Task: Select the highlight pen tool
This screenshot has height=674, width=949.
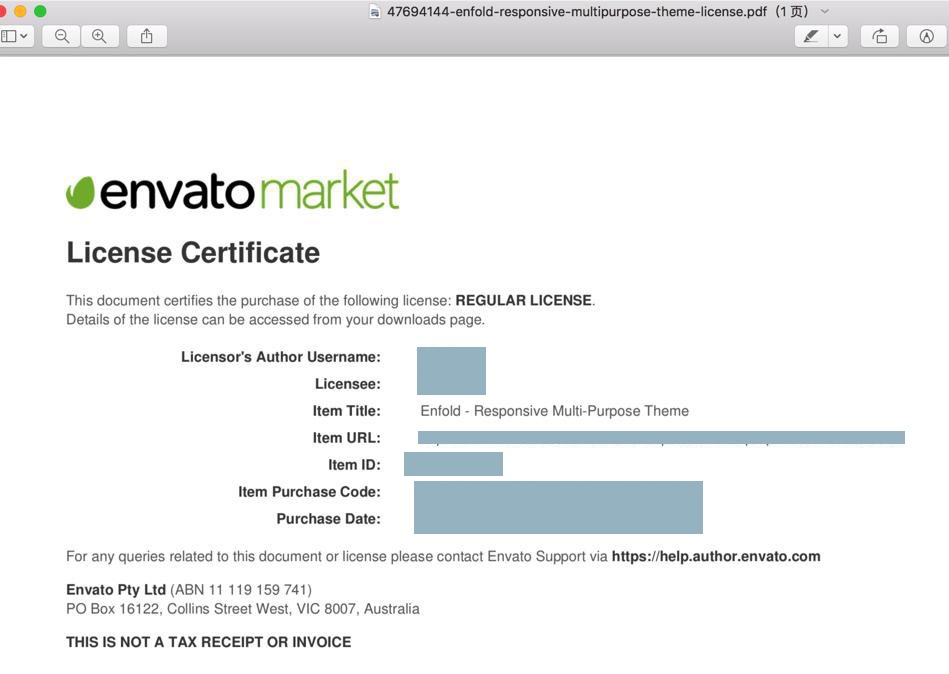Action: coord(811,36)
